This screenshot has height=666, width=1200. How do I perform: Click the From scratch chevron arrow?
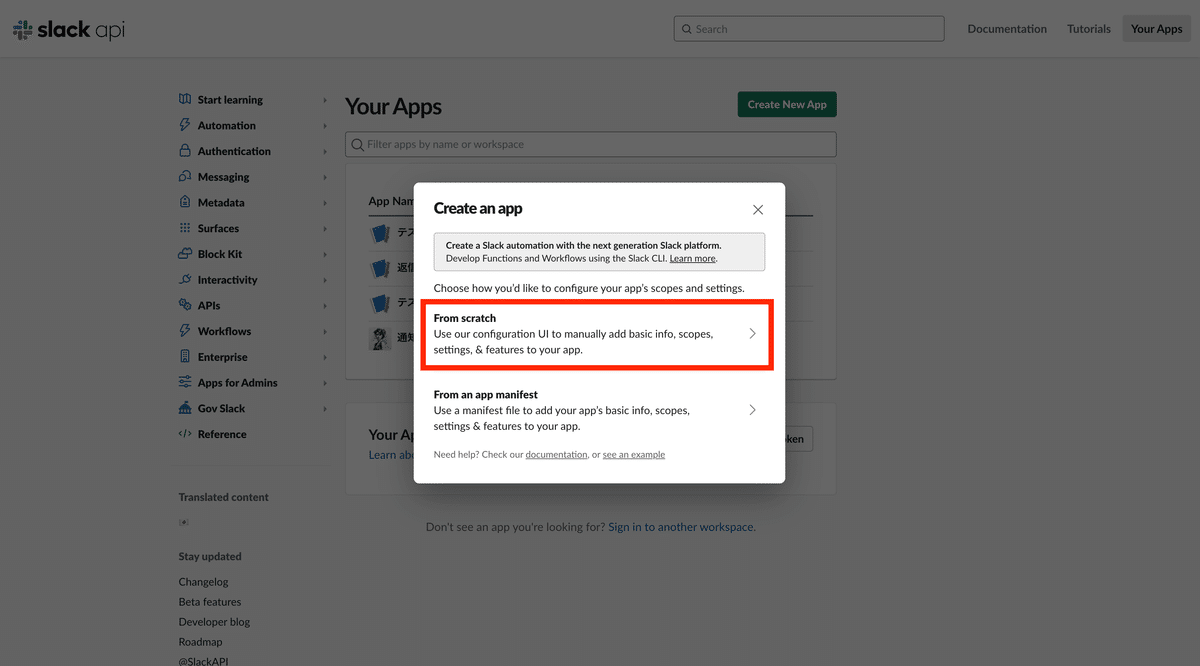point(753,334)
